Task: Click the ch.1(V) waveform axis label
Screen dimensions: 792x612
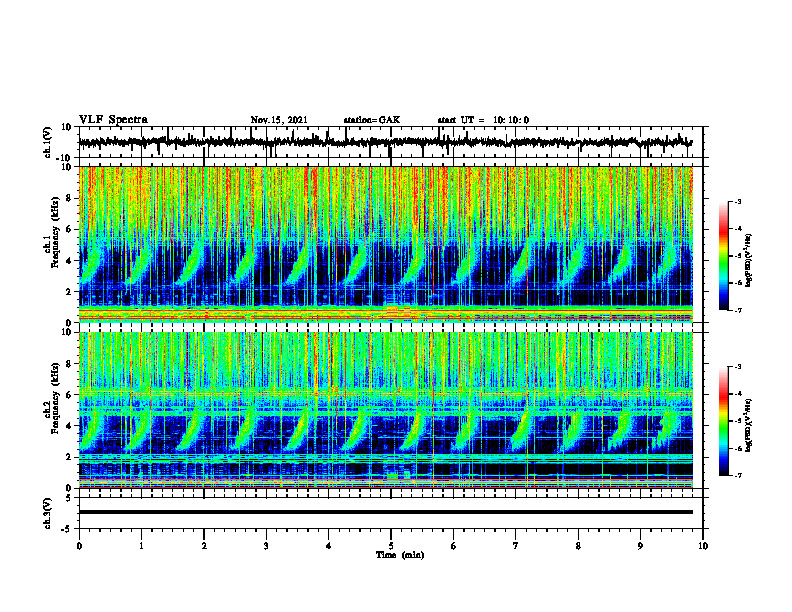Action: 48,142
